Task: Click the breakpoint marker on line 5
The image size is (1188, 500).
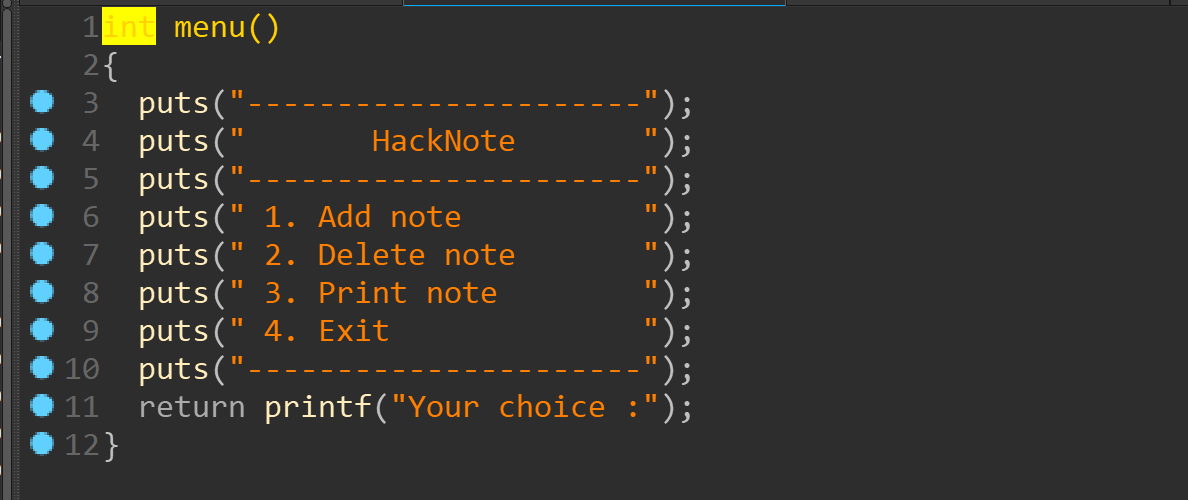Action: 42,177
